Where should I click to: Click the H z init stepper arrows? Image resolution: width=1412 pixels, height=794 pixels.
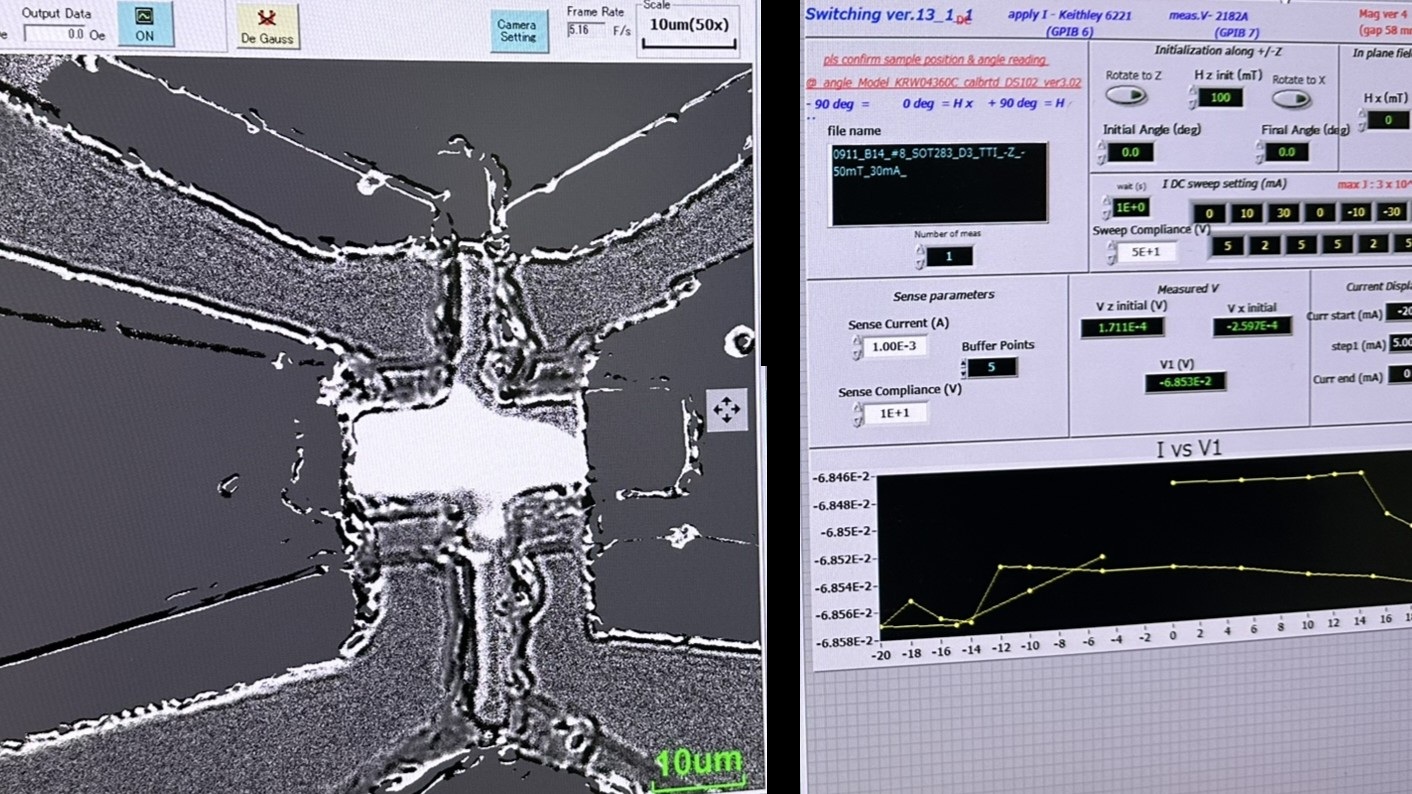(x=1192, y=97)
